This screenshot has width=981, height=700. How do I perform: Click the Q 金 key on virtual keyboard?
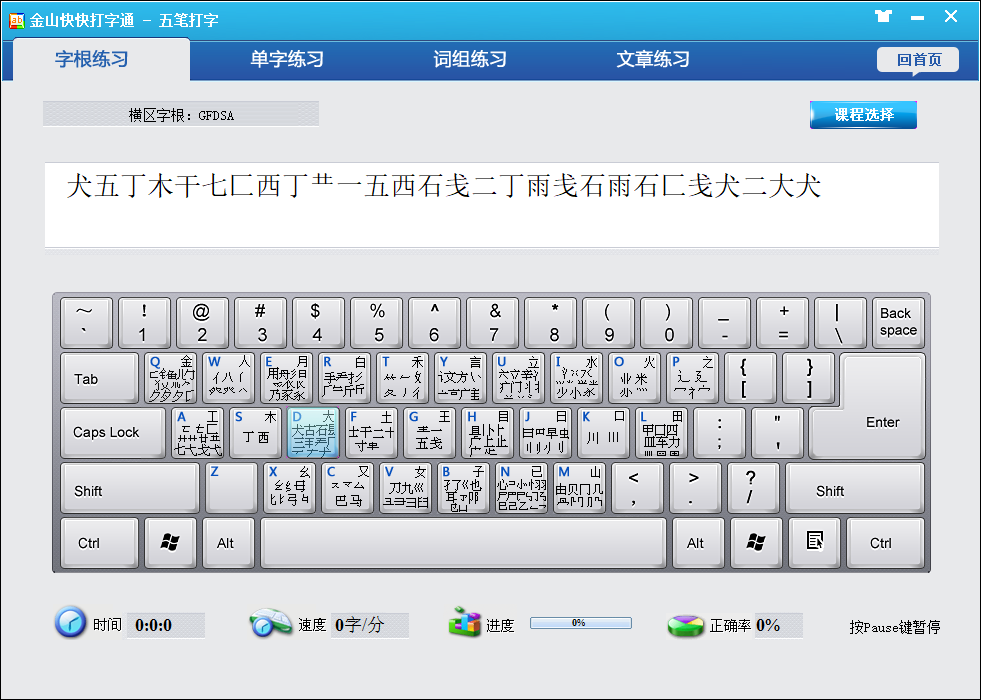(x=171, y=378)
